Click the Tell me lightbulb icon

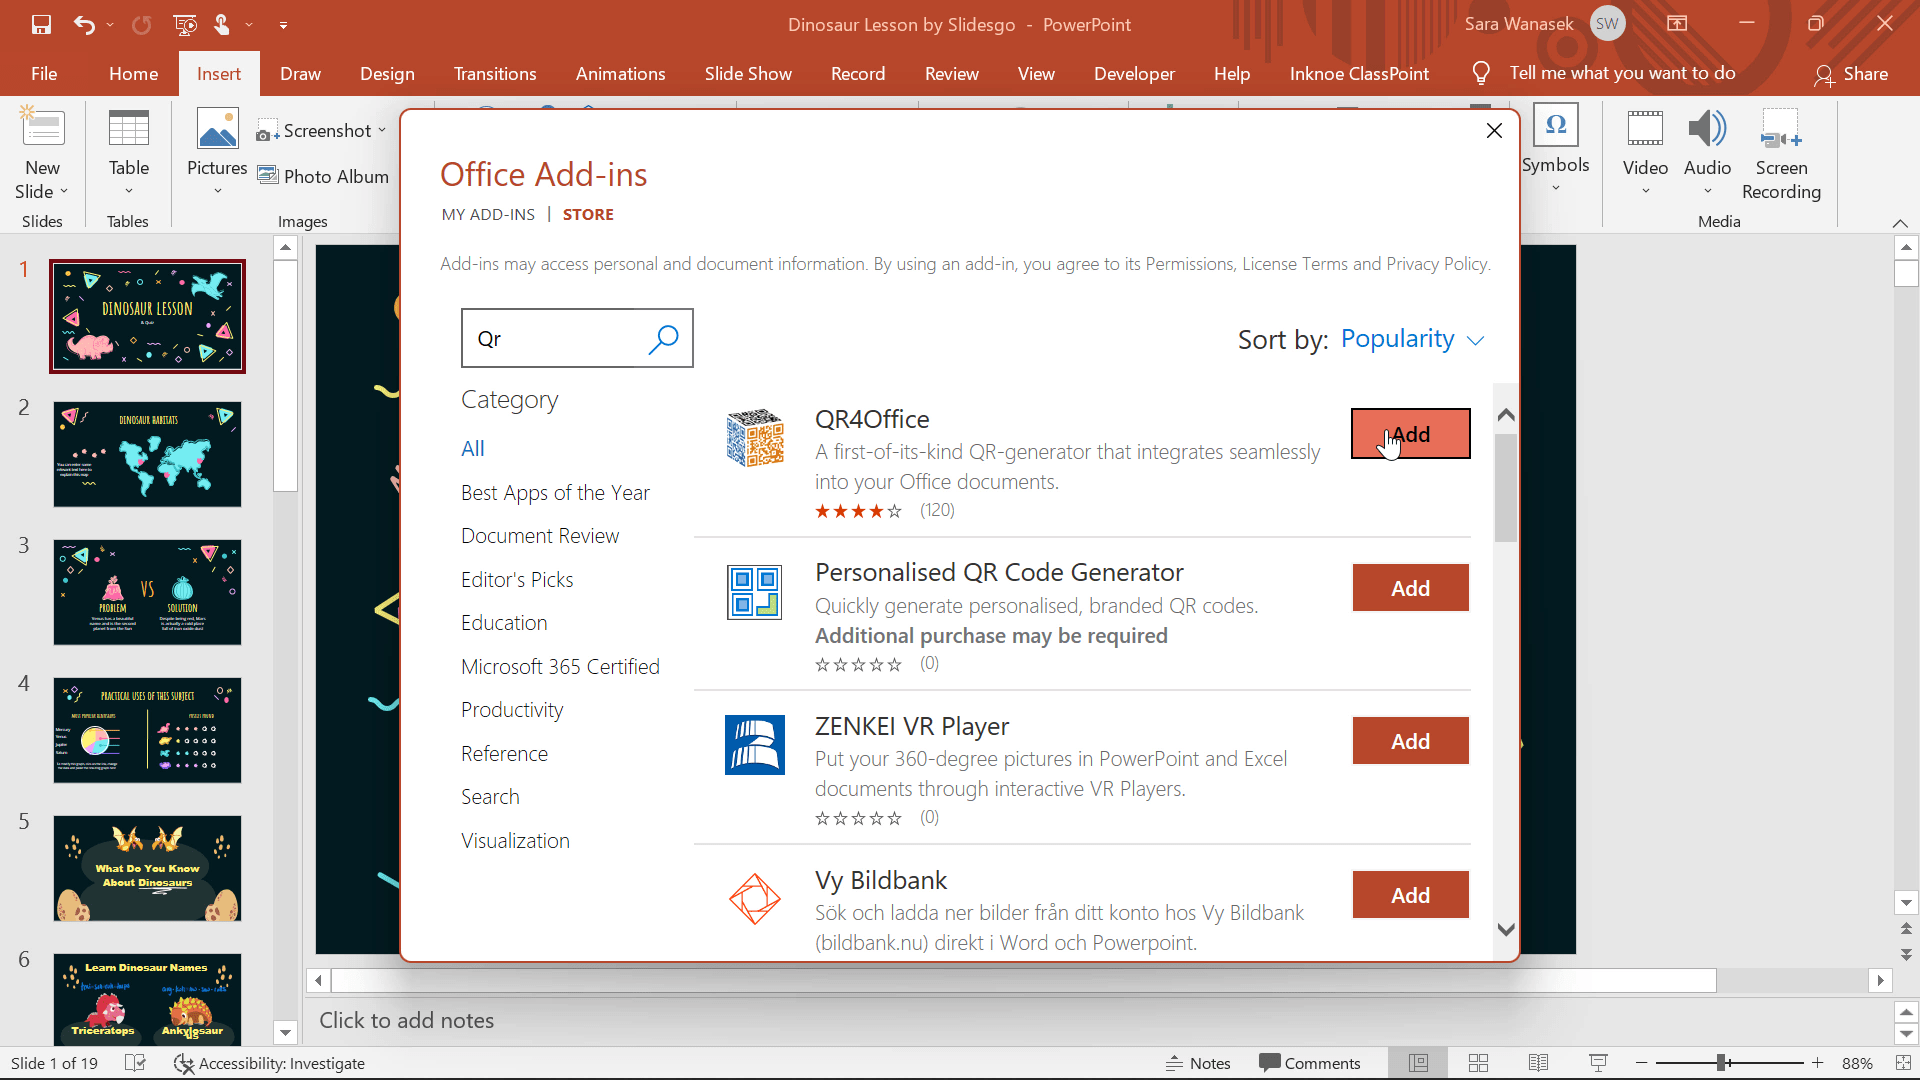pyautogui.click(x=1481, y=73)
